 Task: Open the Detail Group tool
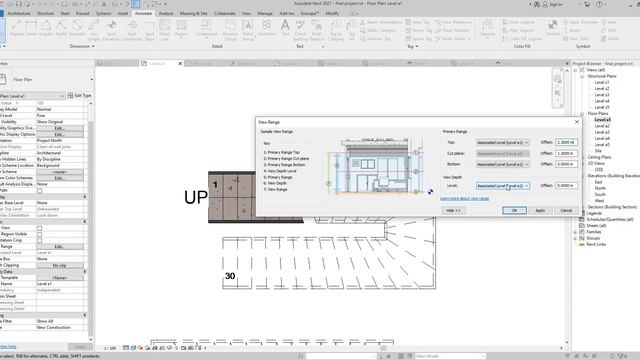coord(248,30)
